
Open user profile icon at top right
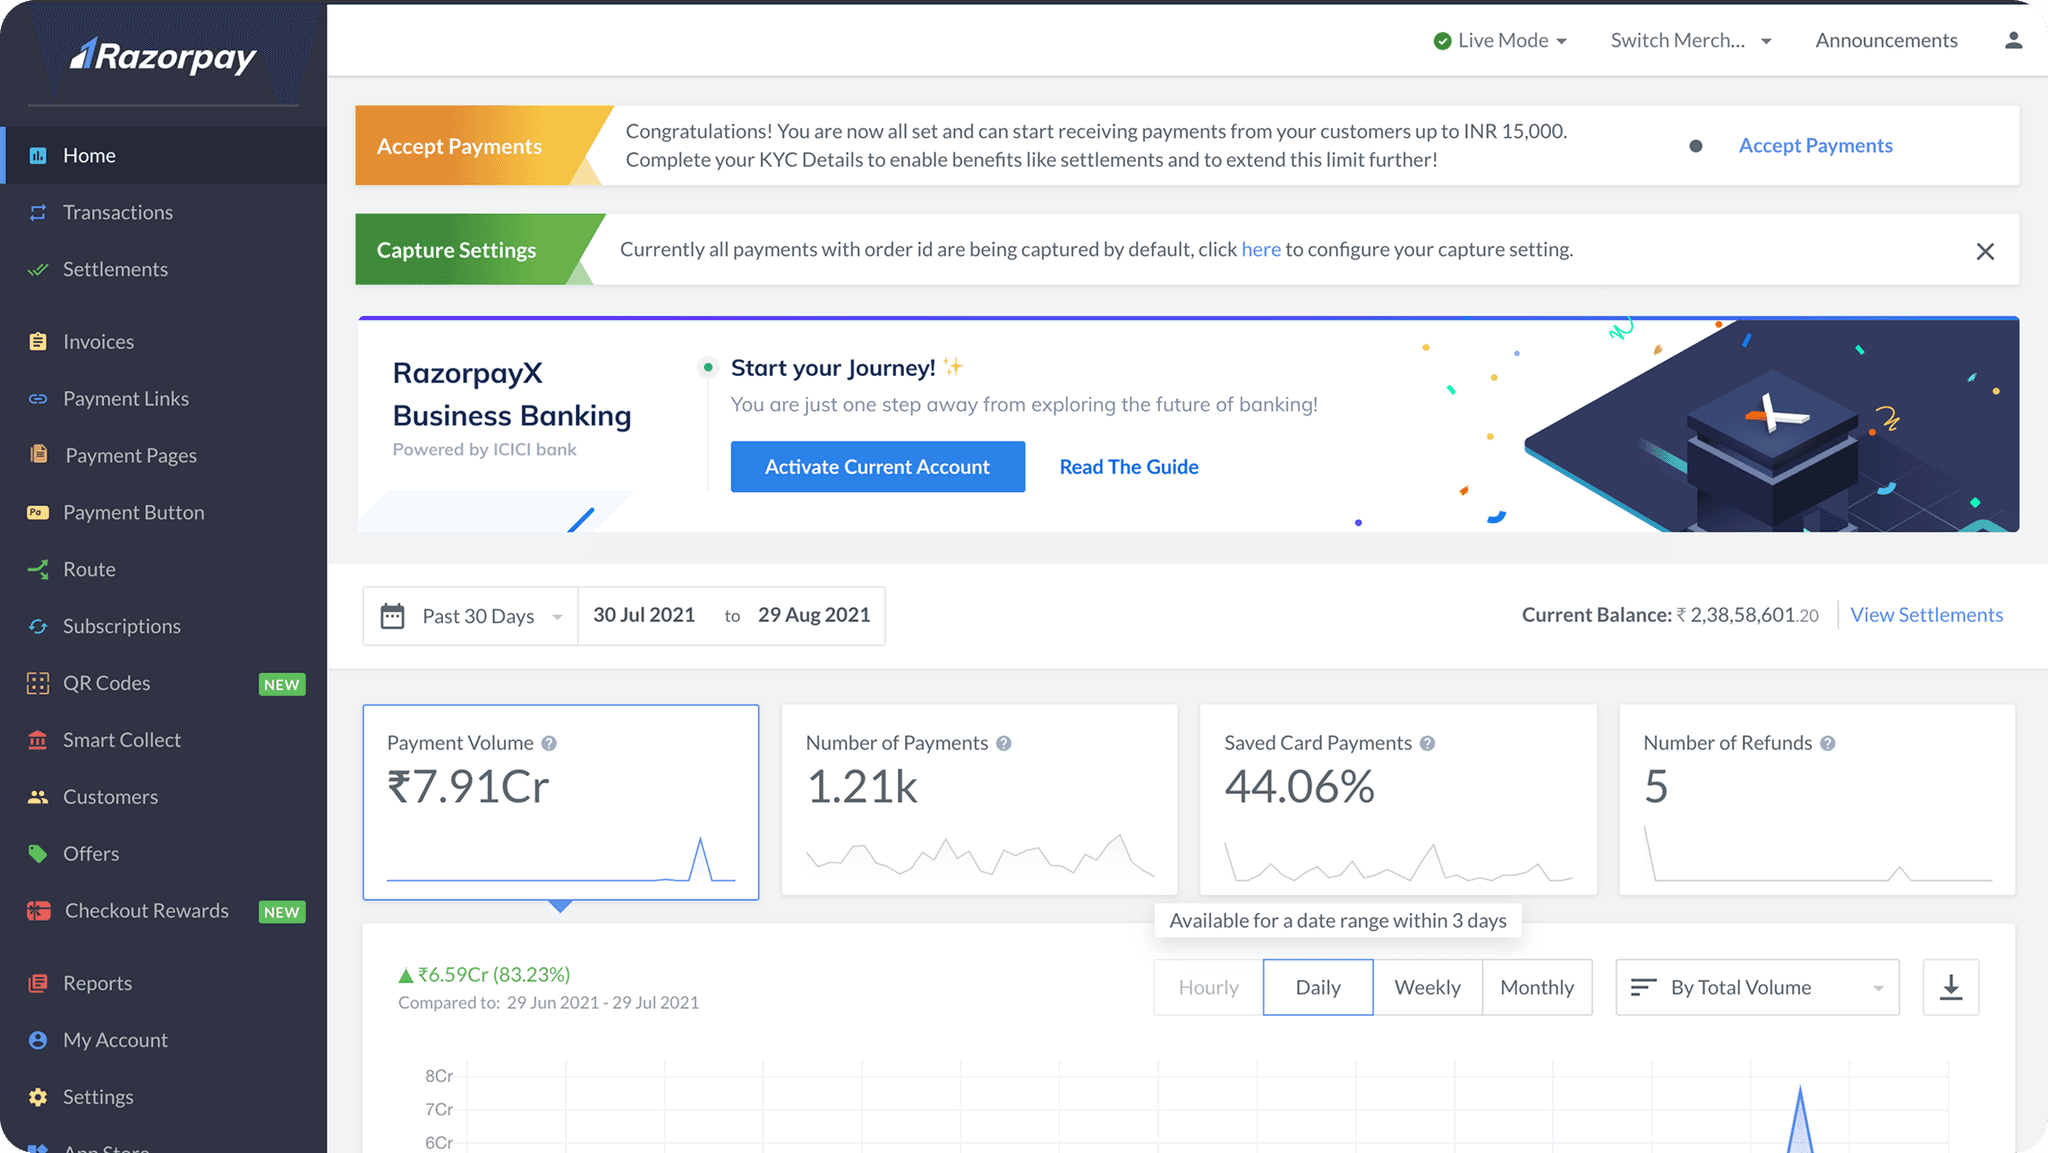coord(2013,40)
